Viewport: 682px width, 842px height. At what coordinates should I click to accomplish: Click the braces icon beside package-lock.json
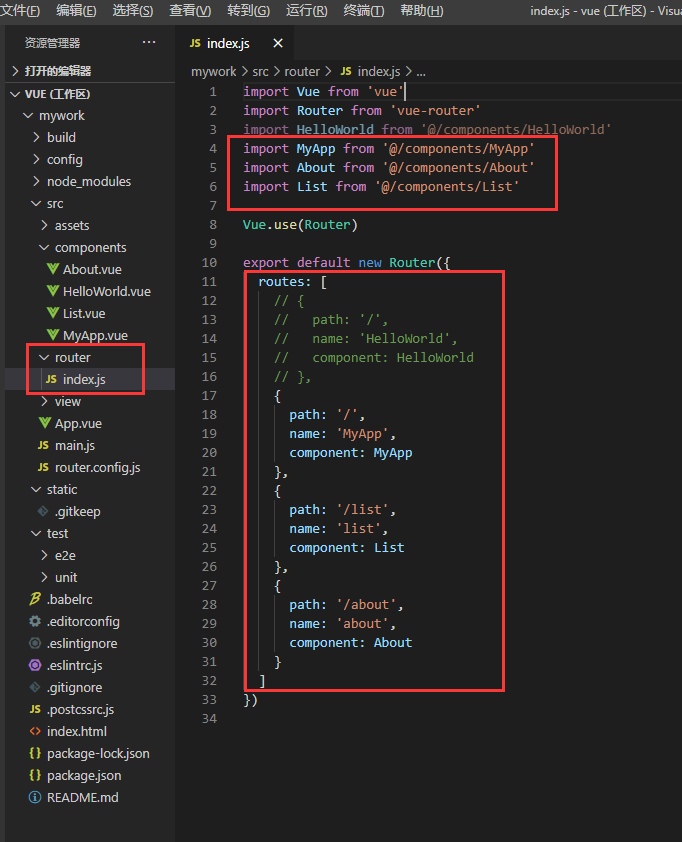point(35,753)
